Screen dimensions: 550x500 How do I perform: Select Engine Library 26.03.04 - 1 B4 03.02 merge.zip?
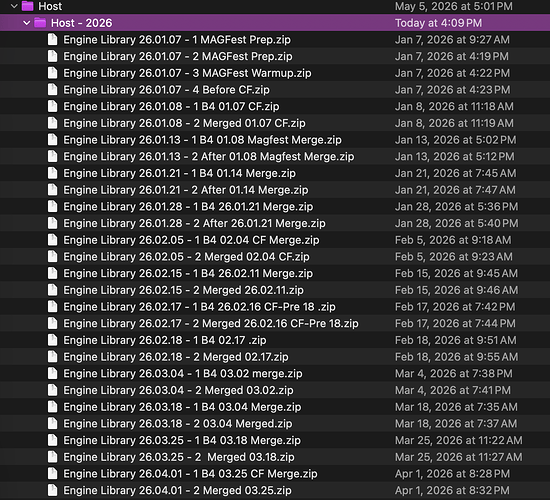click(183, 373)
